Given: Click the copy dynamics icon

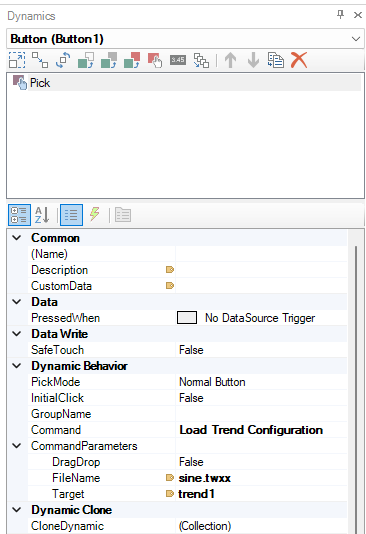Looking at the screenshot, I should (x=275, y=60).
